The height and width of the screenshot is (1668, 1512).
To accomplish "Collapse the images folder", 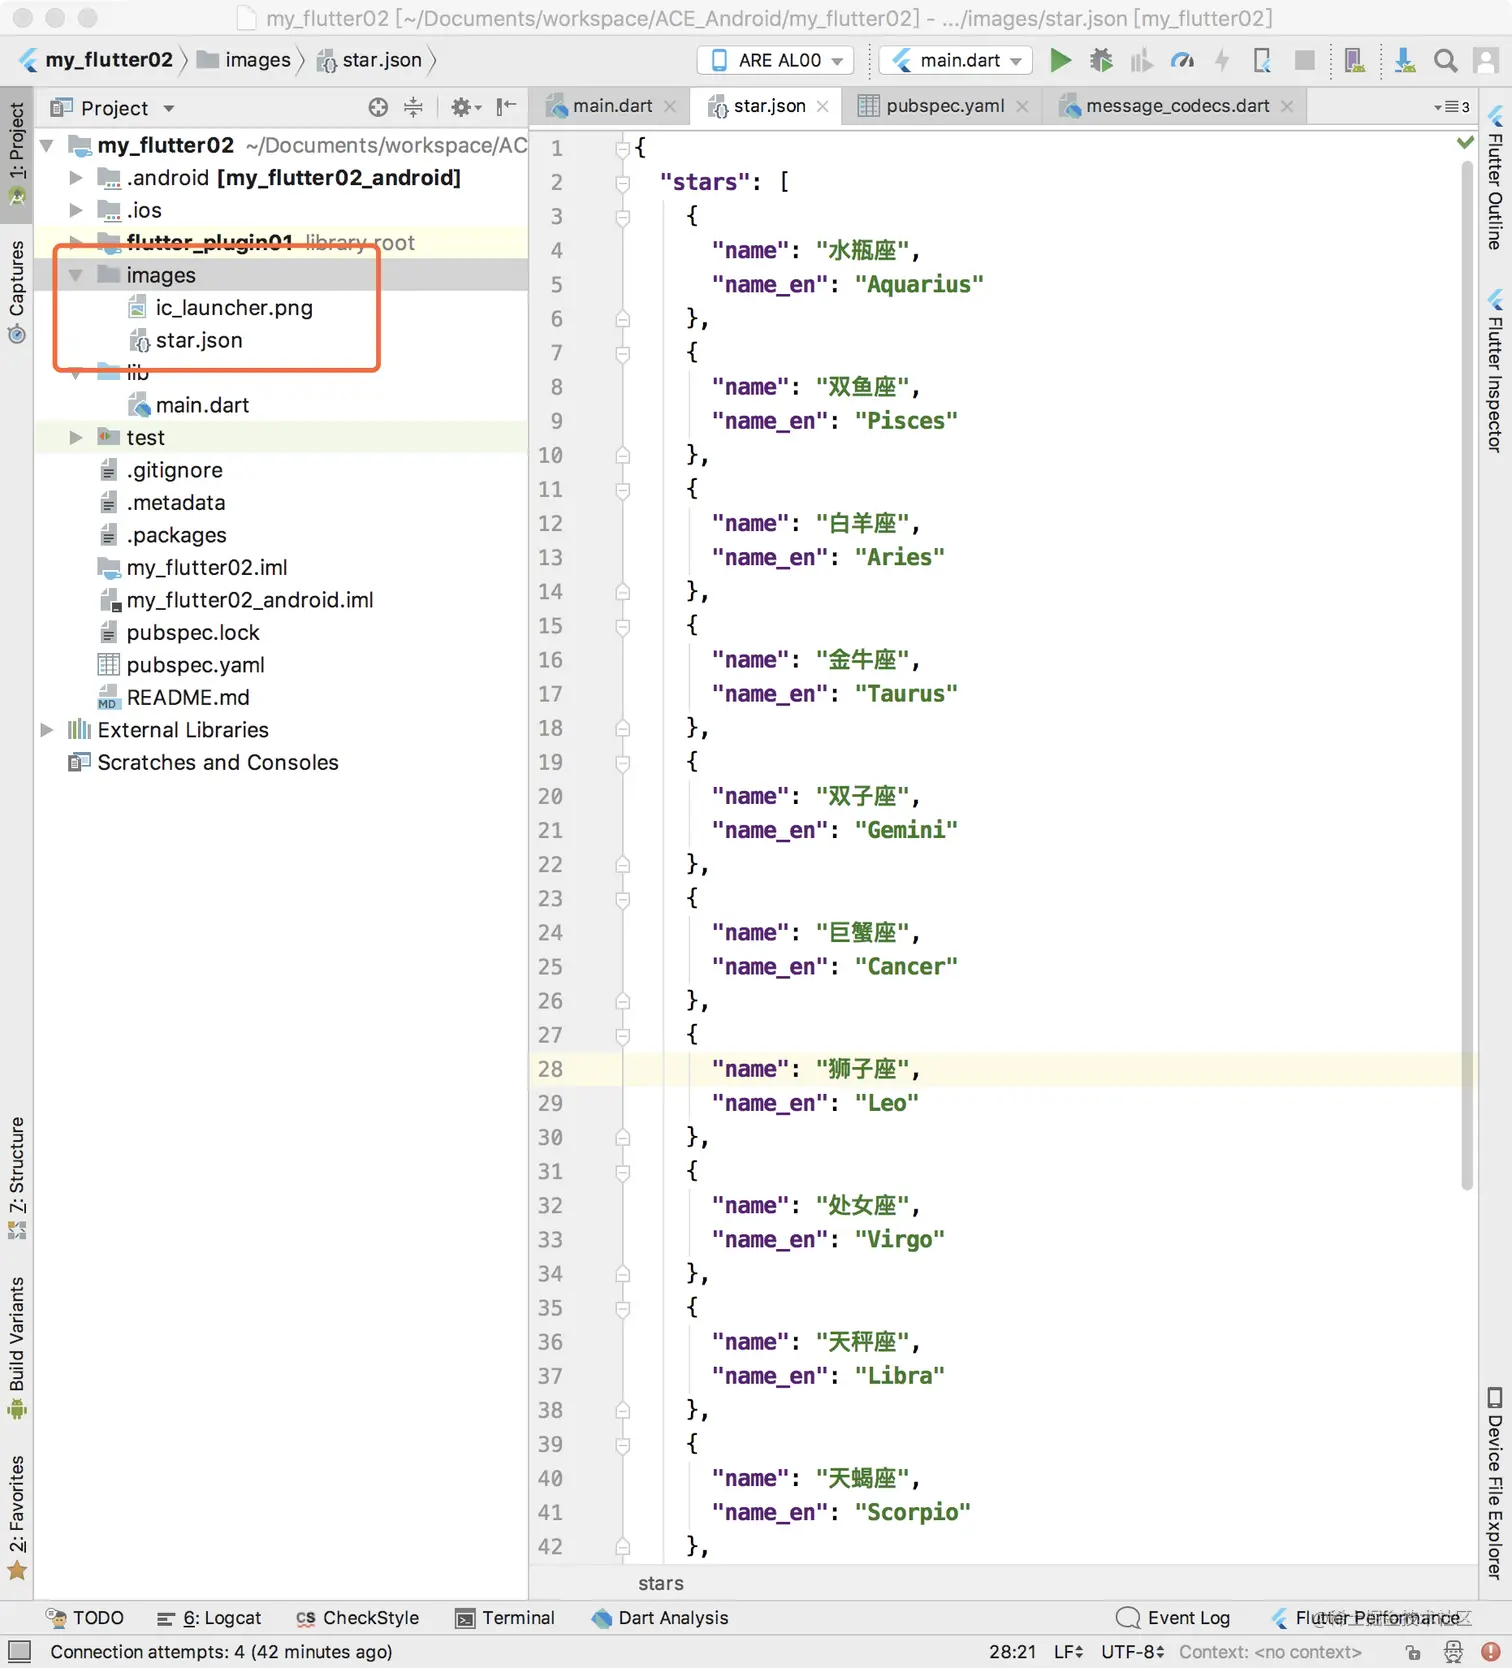I will coord(76,275).
